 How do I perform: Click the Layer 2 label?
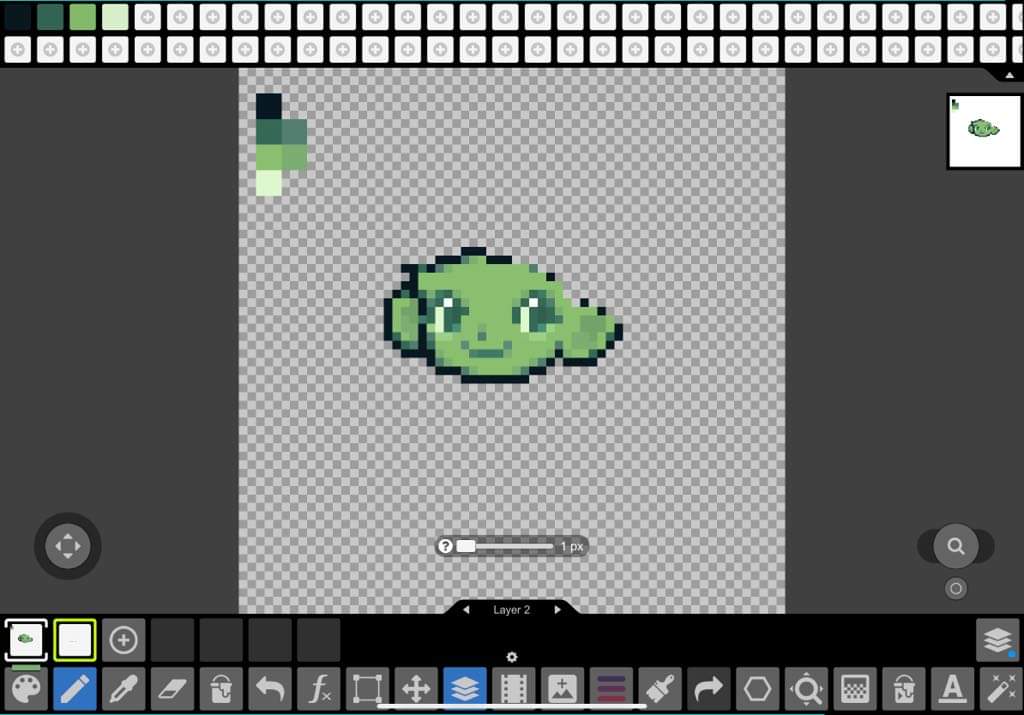point(511,609)
